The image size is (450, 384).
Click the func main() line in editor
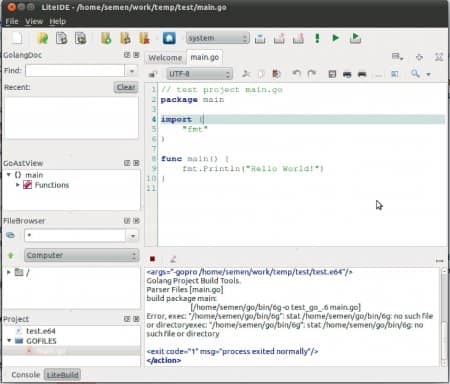[x=195, y=159]
